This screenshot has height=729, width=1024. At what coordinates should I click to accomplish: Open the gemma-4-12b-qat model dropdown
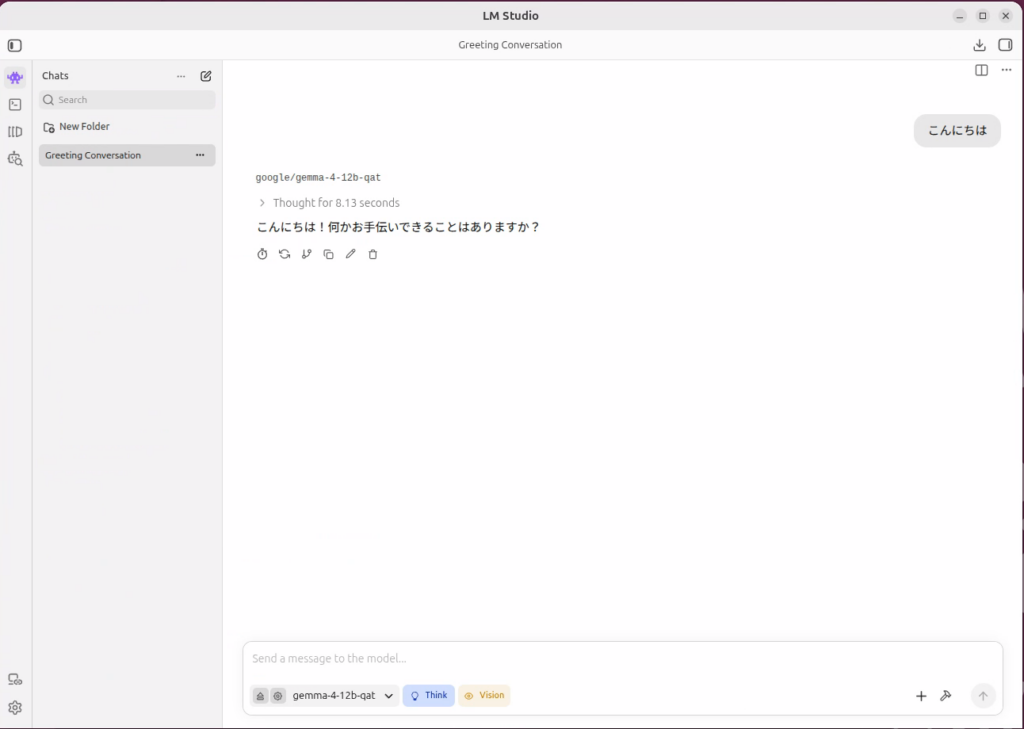(343, 696)
